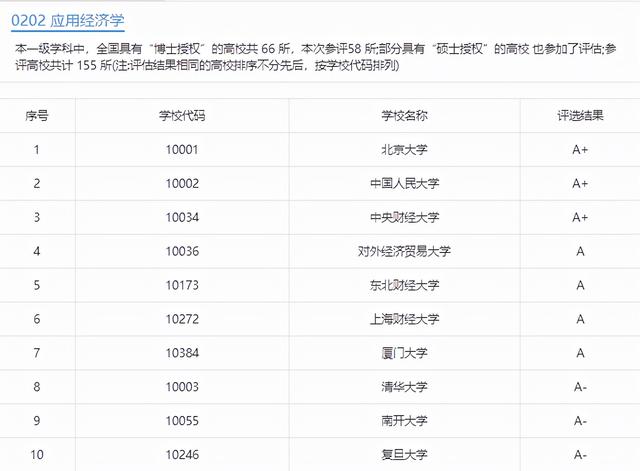The width and height of the screenshot is (640, 471).
Task: Click the A- result for 清华大学
Action: click(x=580, y=387)
